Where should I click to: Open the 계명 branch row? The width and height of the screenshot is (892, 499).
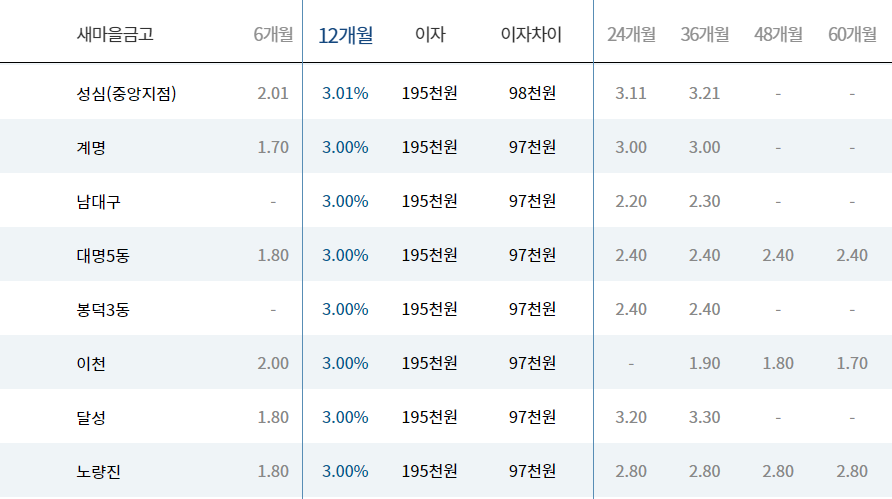[x=90, y=147]
